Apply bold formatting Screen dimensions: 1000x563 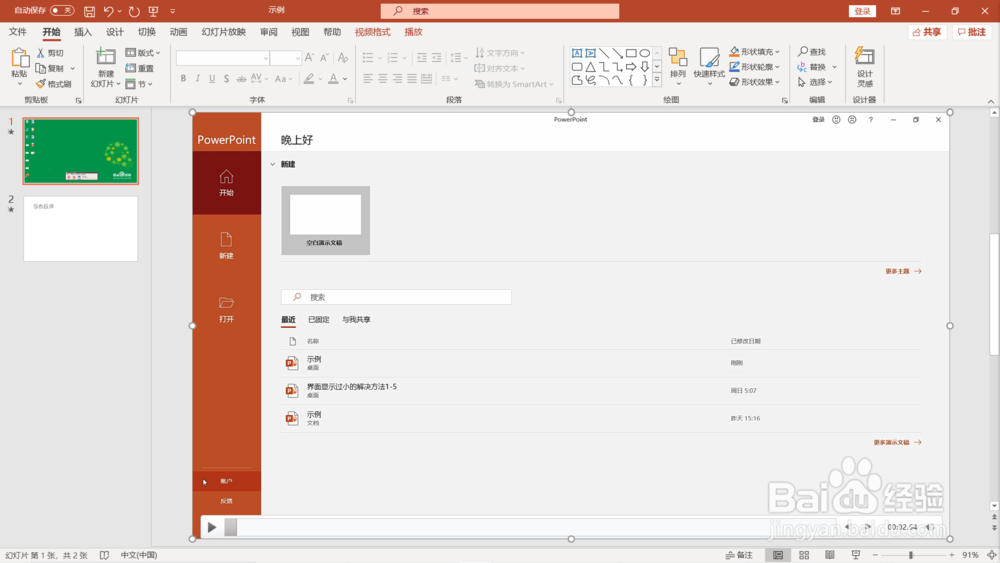coord(183,78)
